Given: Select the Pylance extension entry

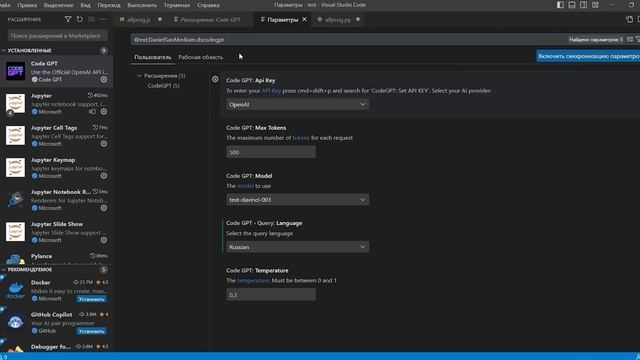Looking at the screenshot, I should point(56,258).
